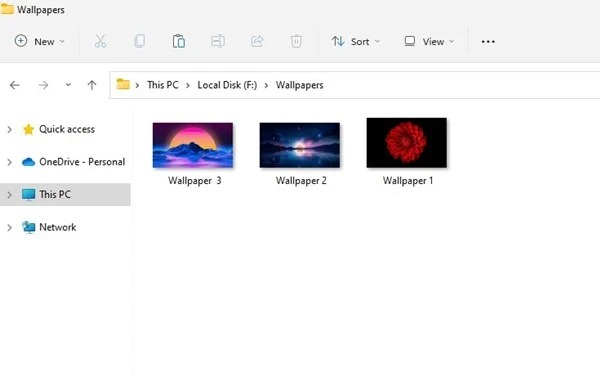Click Local Disk (F:) in address path
This screenshot has height=376, width=600.
(227, 85)
